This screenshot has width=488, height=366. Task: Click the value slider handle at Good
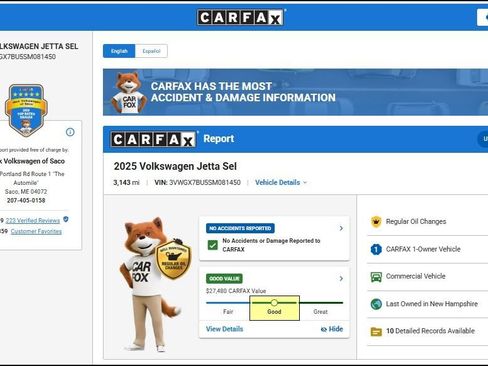[x=274, y=303]
